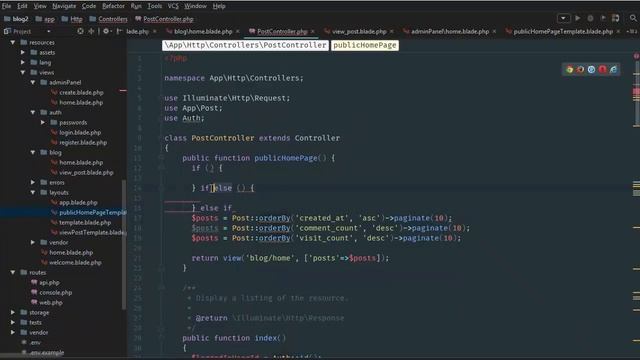Image resolution: width=640 pixels, height=360 pixels.
Task: Close the blog\home.blade.php tab
Action: (238, 31)
